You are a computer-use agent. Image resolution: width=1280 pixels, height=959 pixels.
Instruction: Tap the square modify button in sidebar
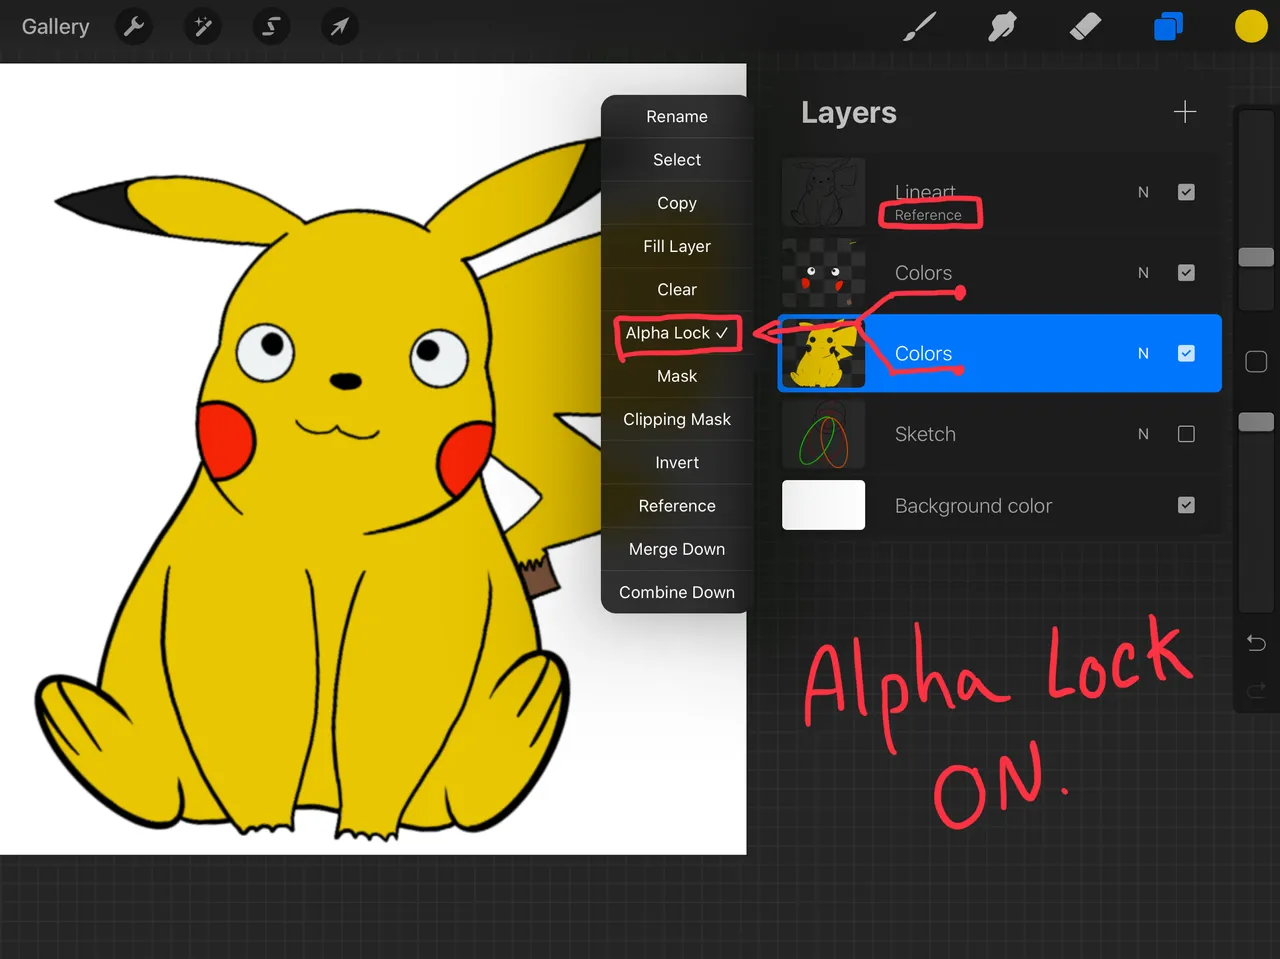tap(1256, 362)
